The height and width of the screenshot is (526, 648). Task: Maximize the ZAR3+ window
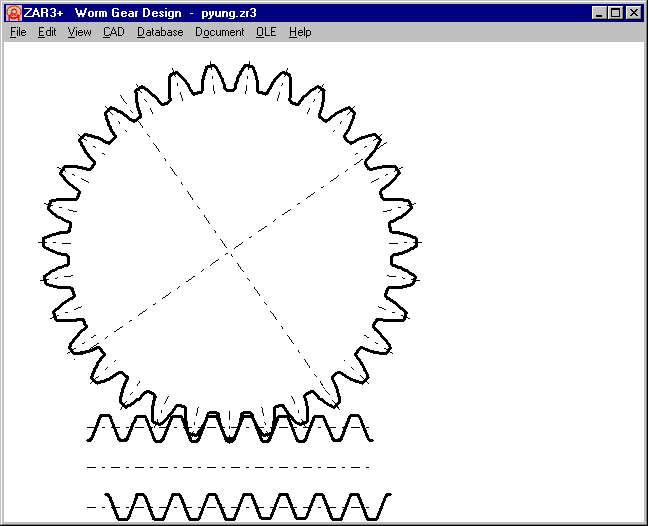[x=615, y=13]
